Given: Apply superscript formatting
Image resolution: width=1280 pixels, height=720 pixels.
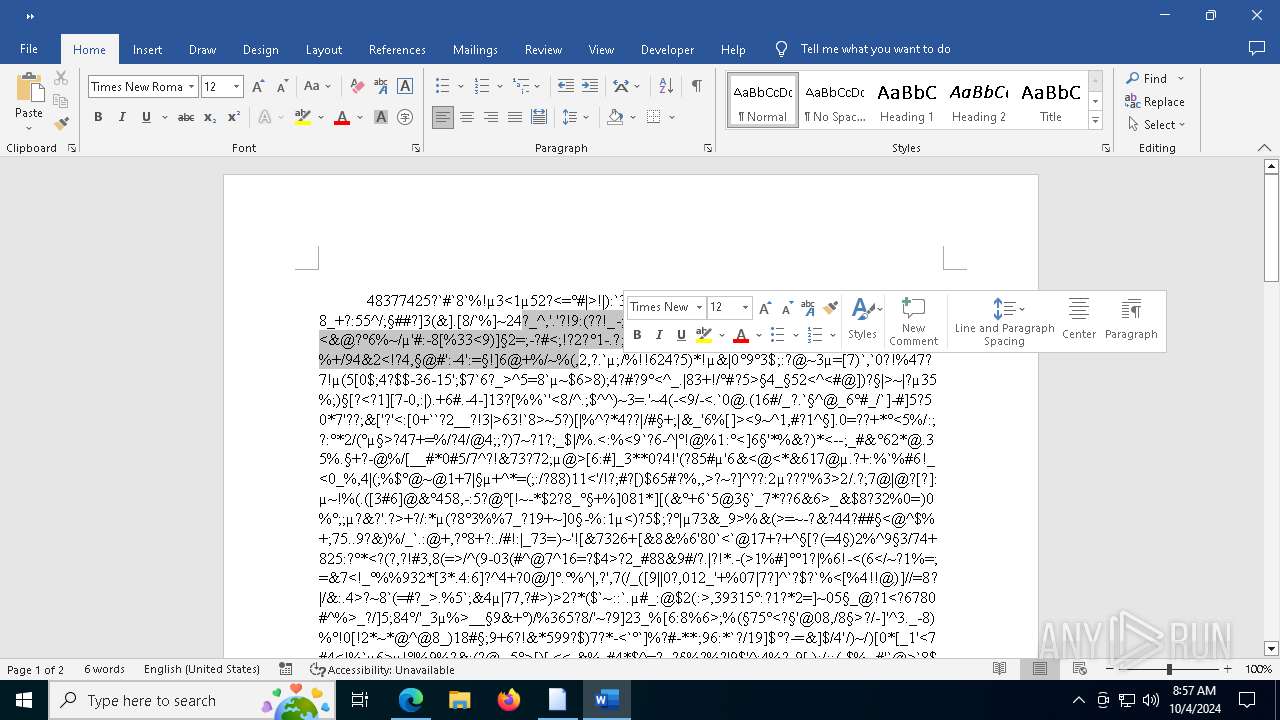Looking at the screenshot, I should click(234, 117).
